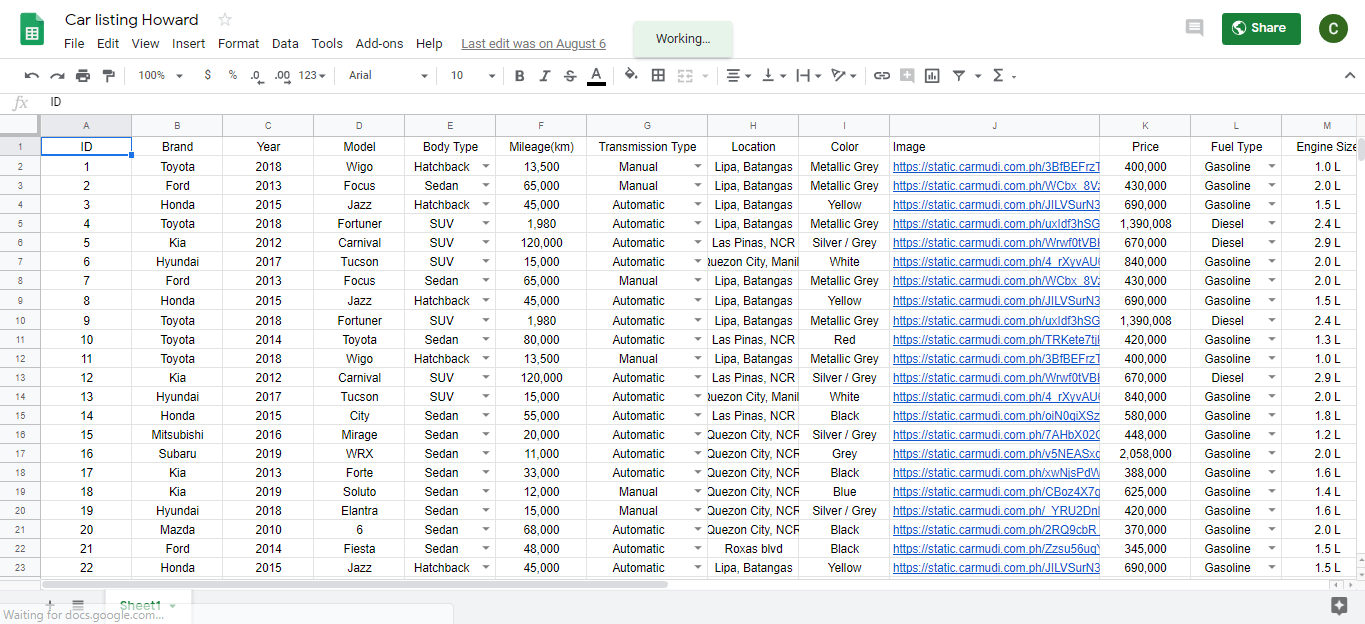1365x624 pixels.
Task: Open the 'Last edit was on August 6' link
Action: 533,44
